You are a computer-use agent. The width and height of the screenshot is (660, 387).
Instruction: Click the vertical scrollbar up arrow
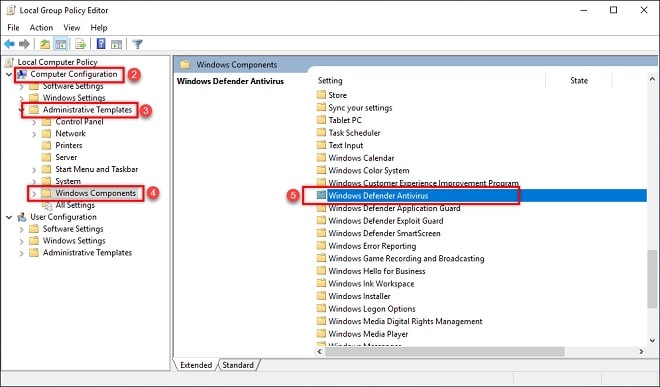(x=652, y=79)
